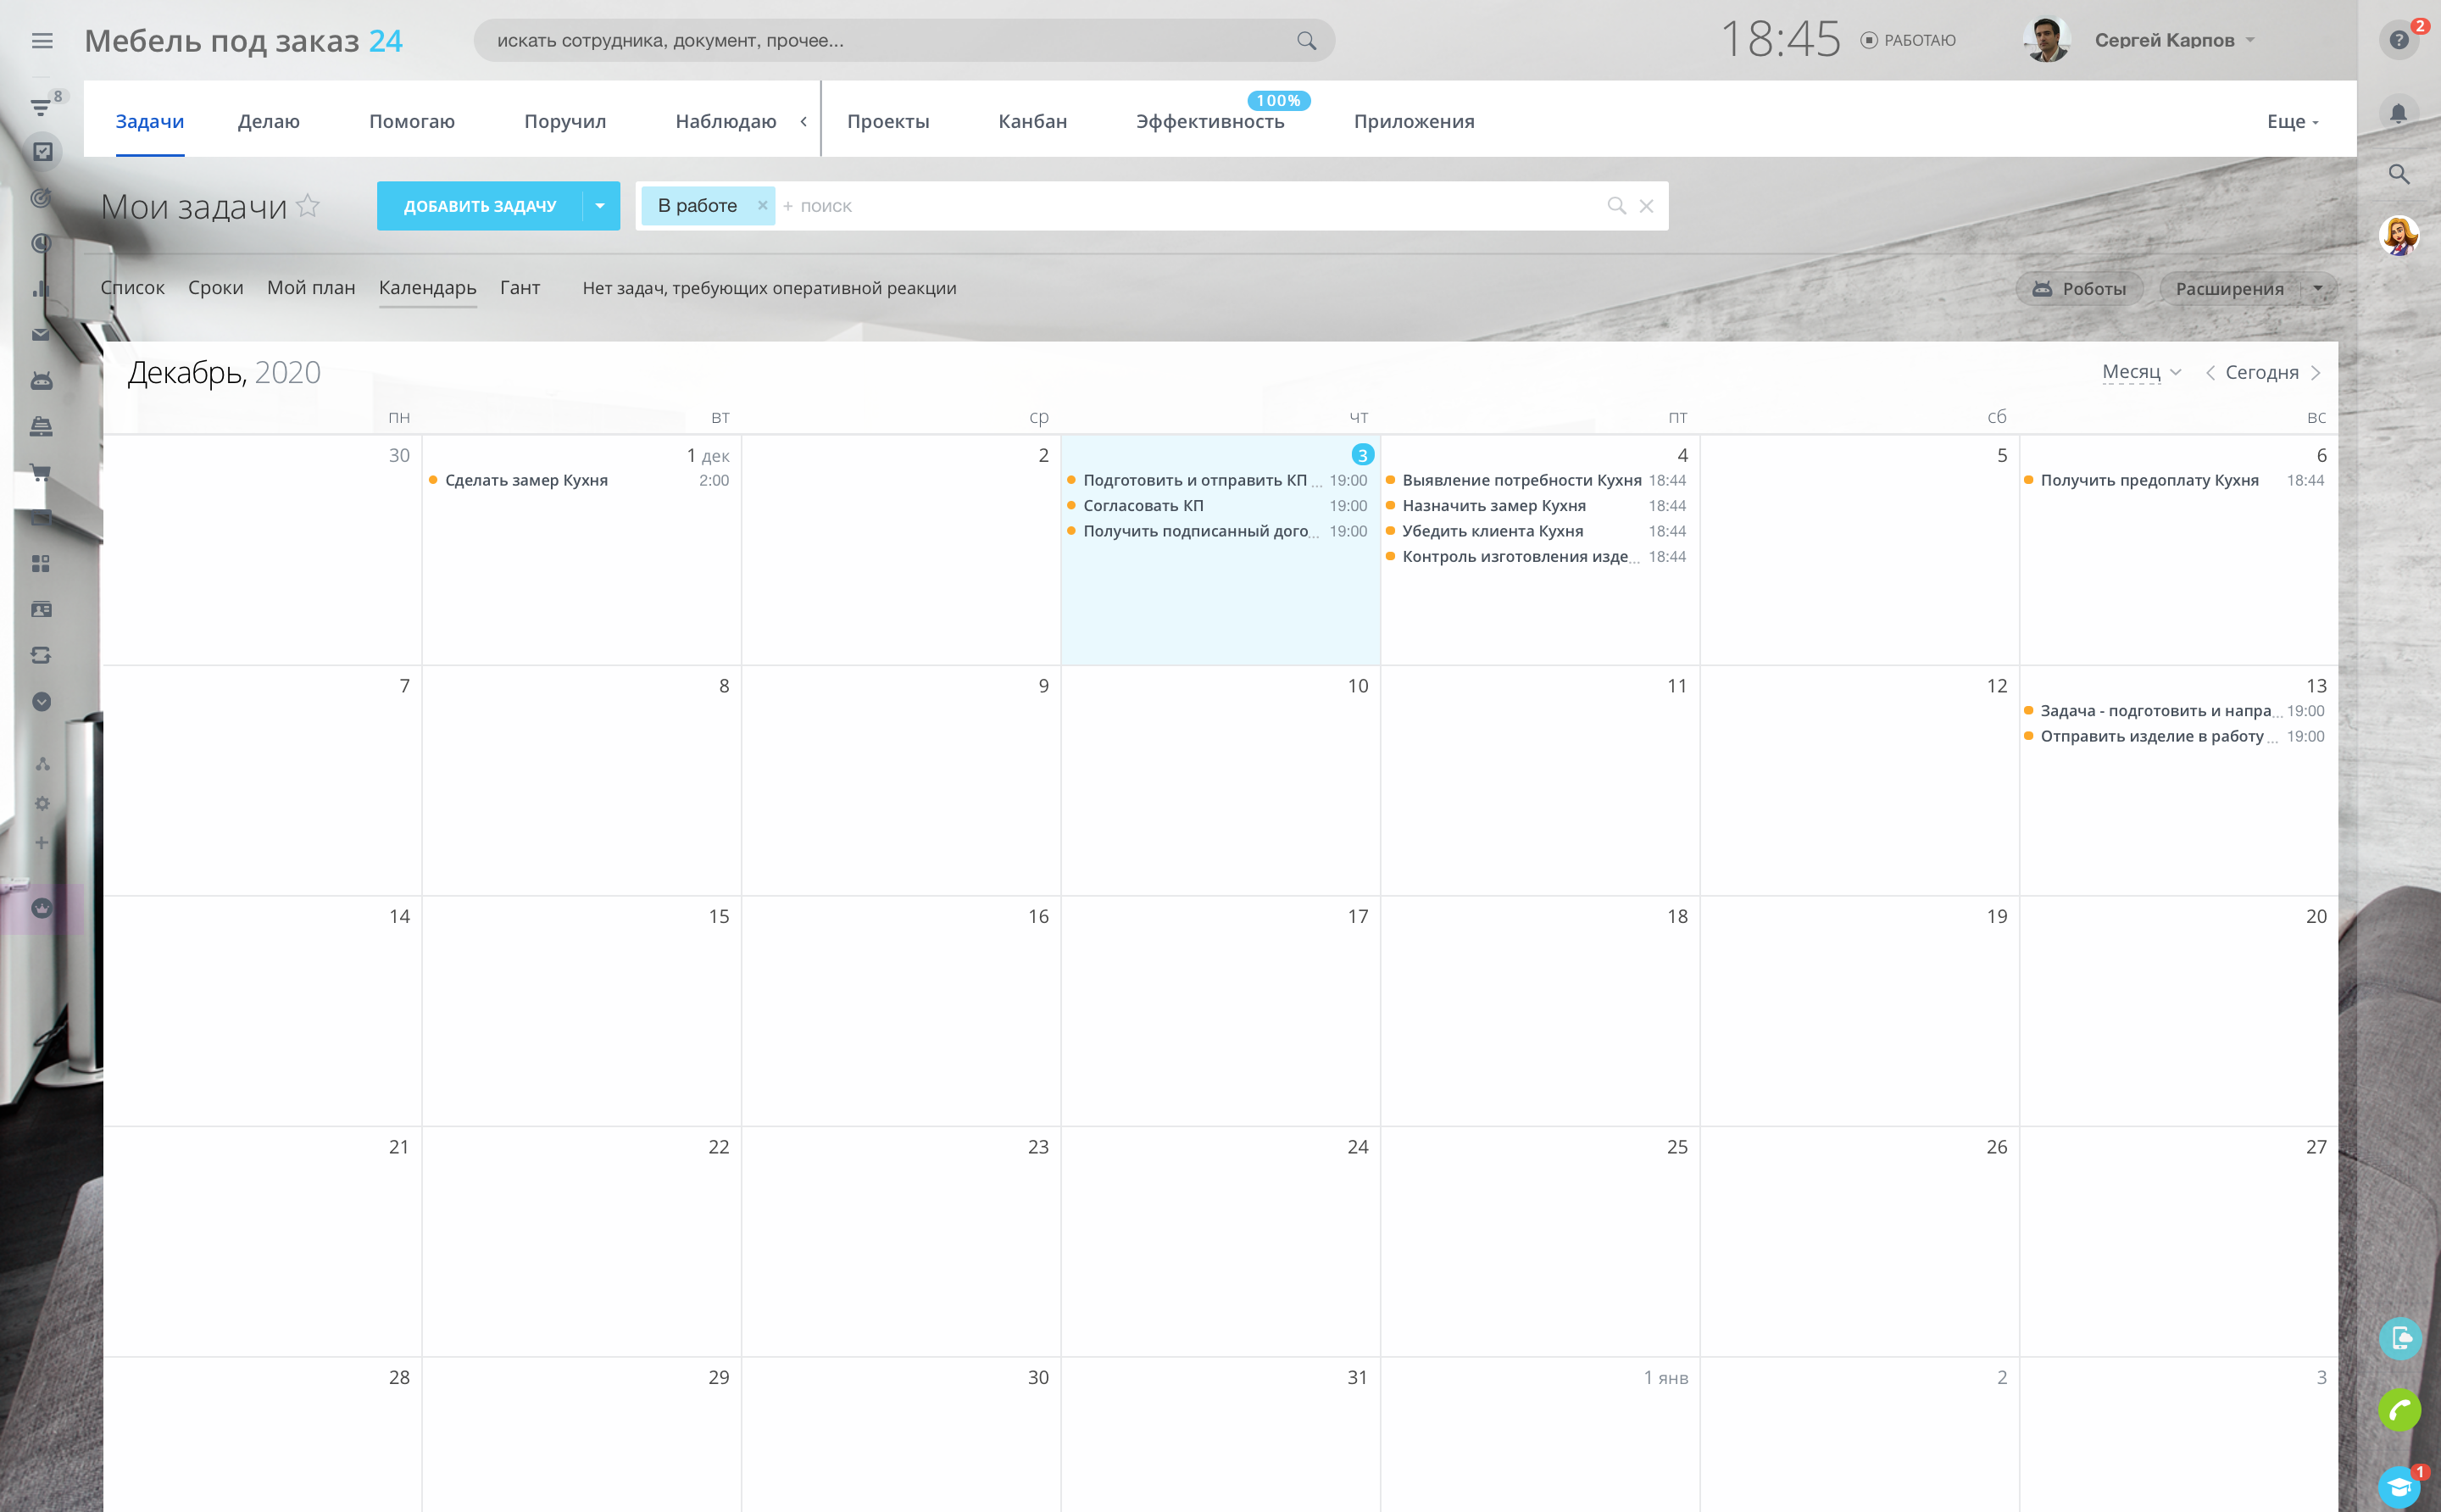Toggle the working status indicator
Image resolution: width=2441 pixels, height=1512 pixels.
1907,41
